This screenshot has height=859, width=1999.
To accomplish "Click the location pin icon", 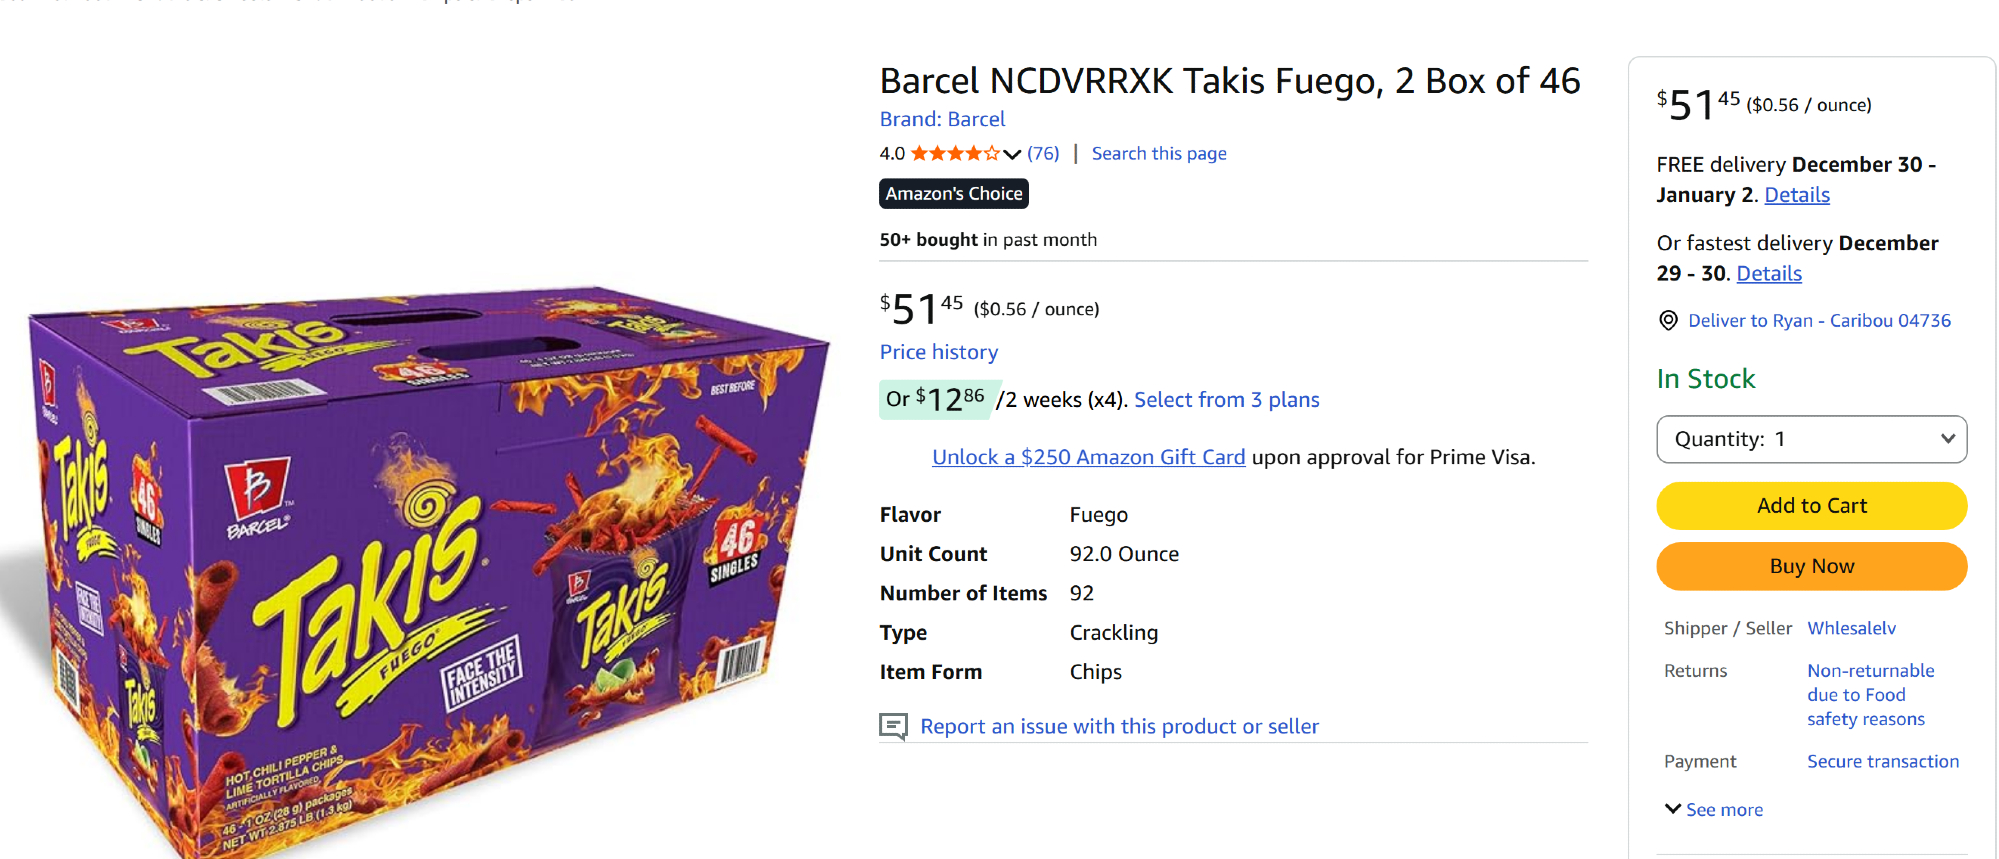I will click(x=1668, y=321).
